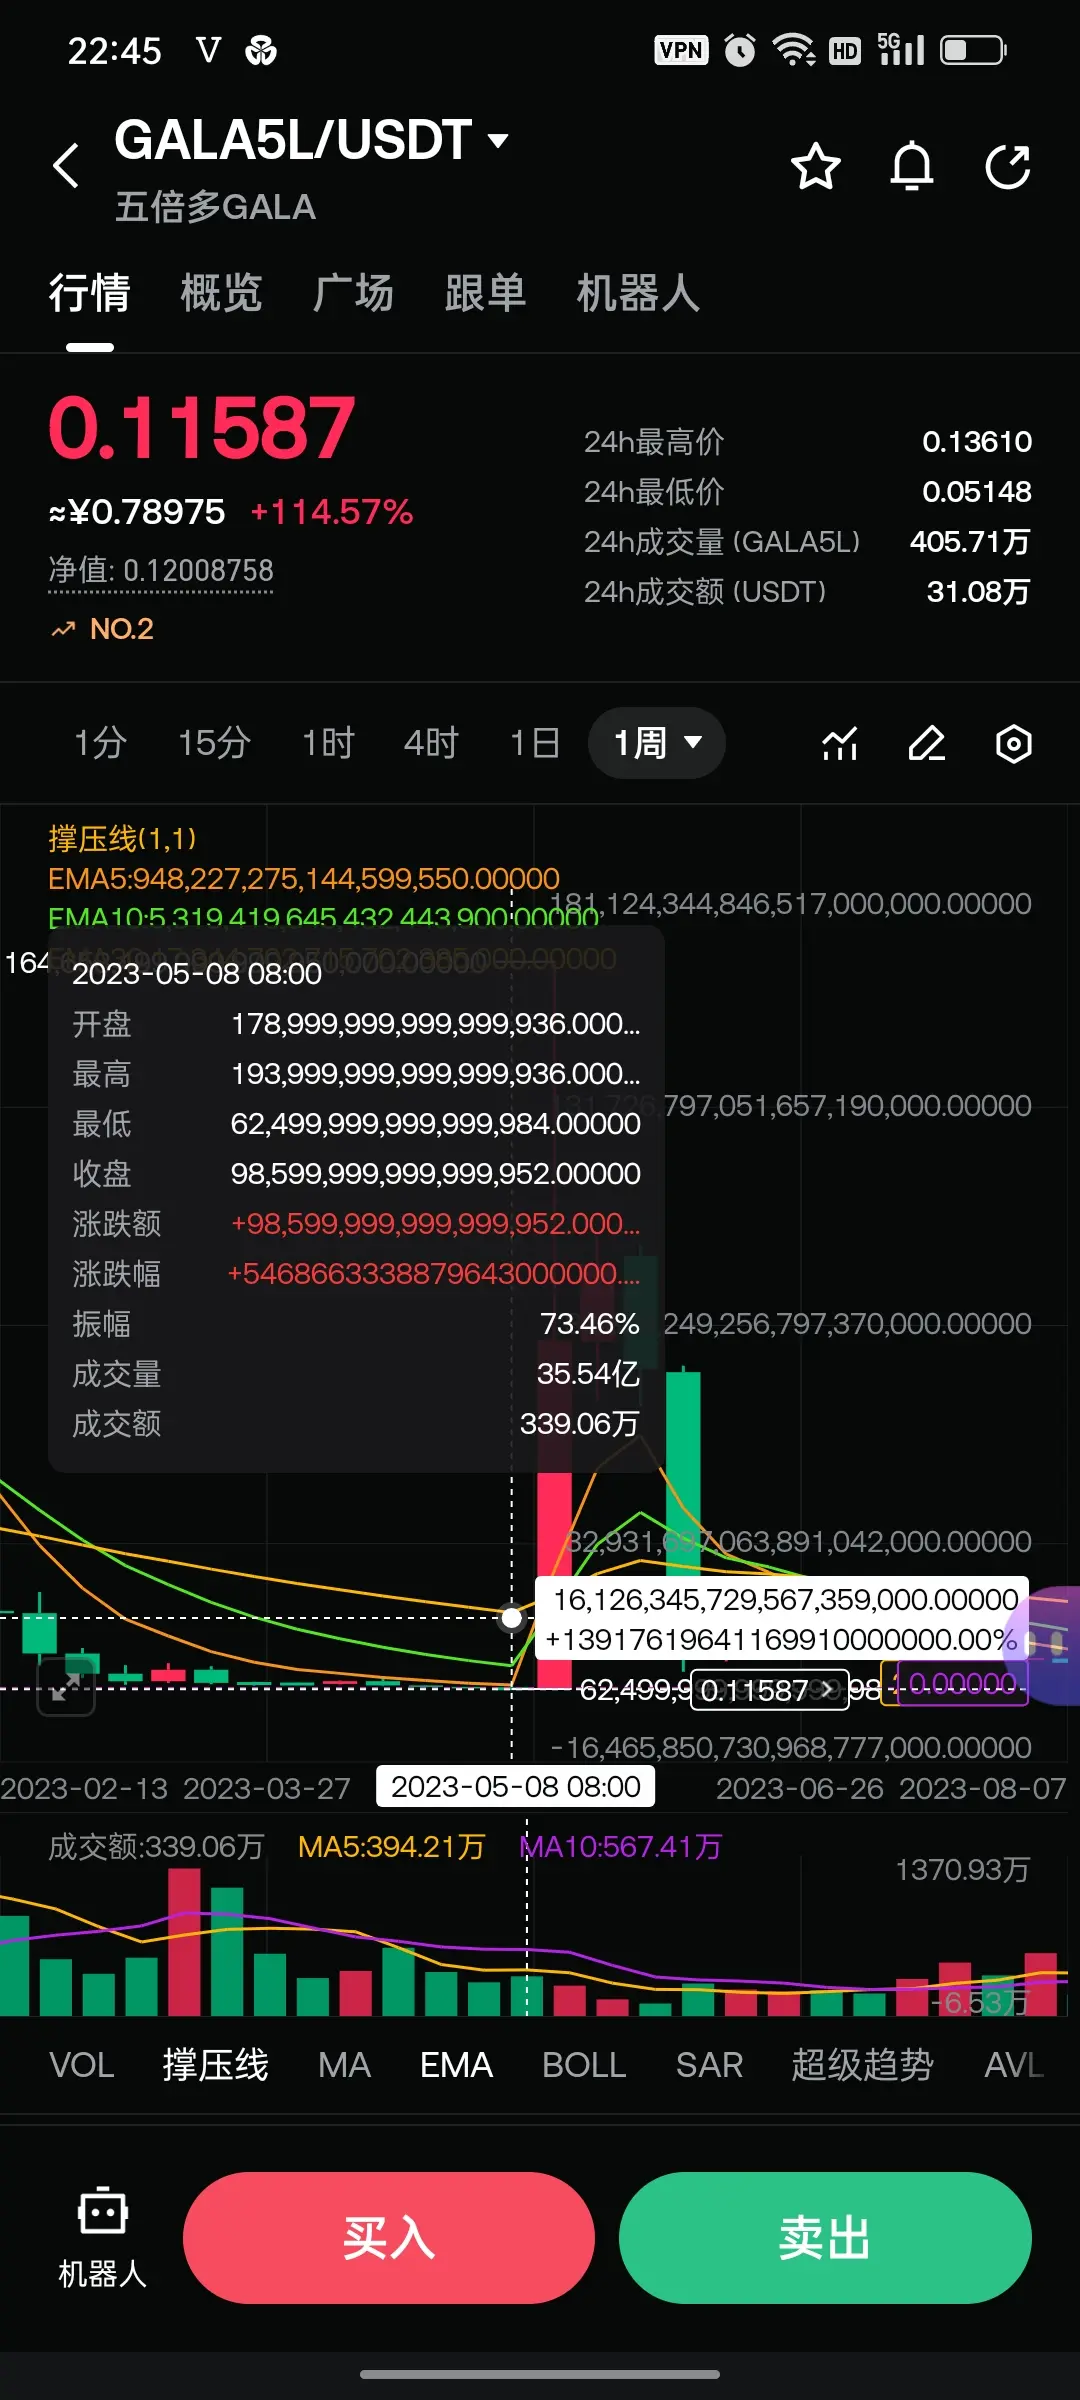Tap current price tag 0.11587 on chart
Image resolution: width=1080 pixels, height=2400 pixels.
click(769, 1690)
